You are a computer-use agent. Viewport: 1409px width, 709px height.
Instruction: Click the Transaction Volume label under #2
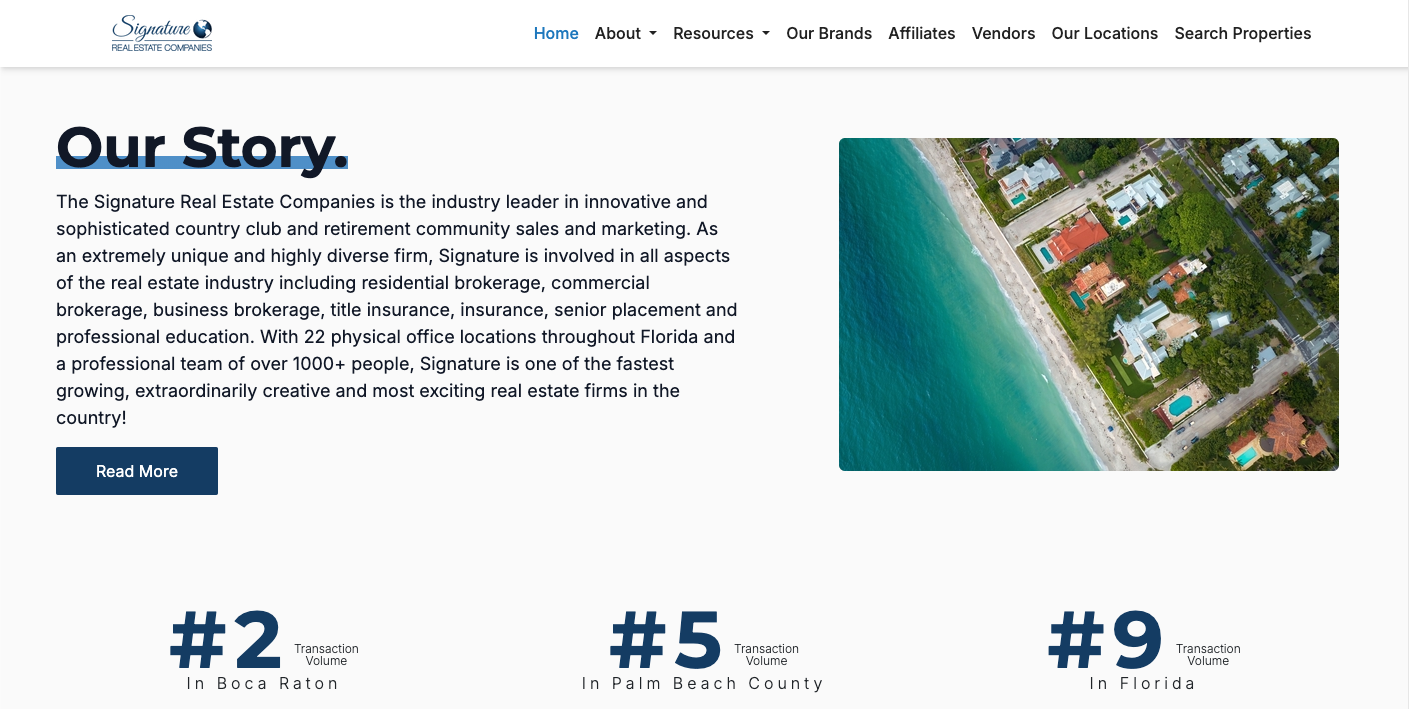(326, 654)
